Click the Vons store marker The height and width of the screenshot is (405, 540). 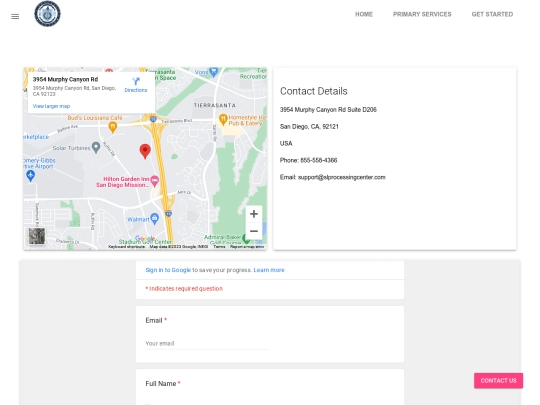(x=214, y=72)
